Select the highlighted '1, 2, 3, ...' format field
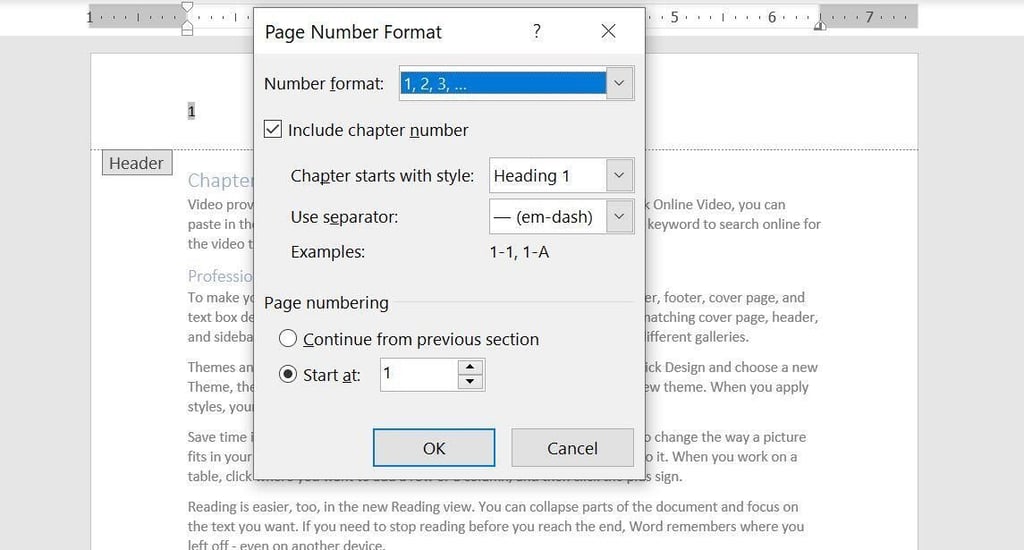 pyautogui.click(x=502, y=84)
